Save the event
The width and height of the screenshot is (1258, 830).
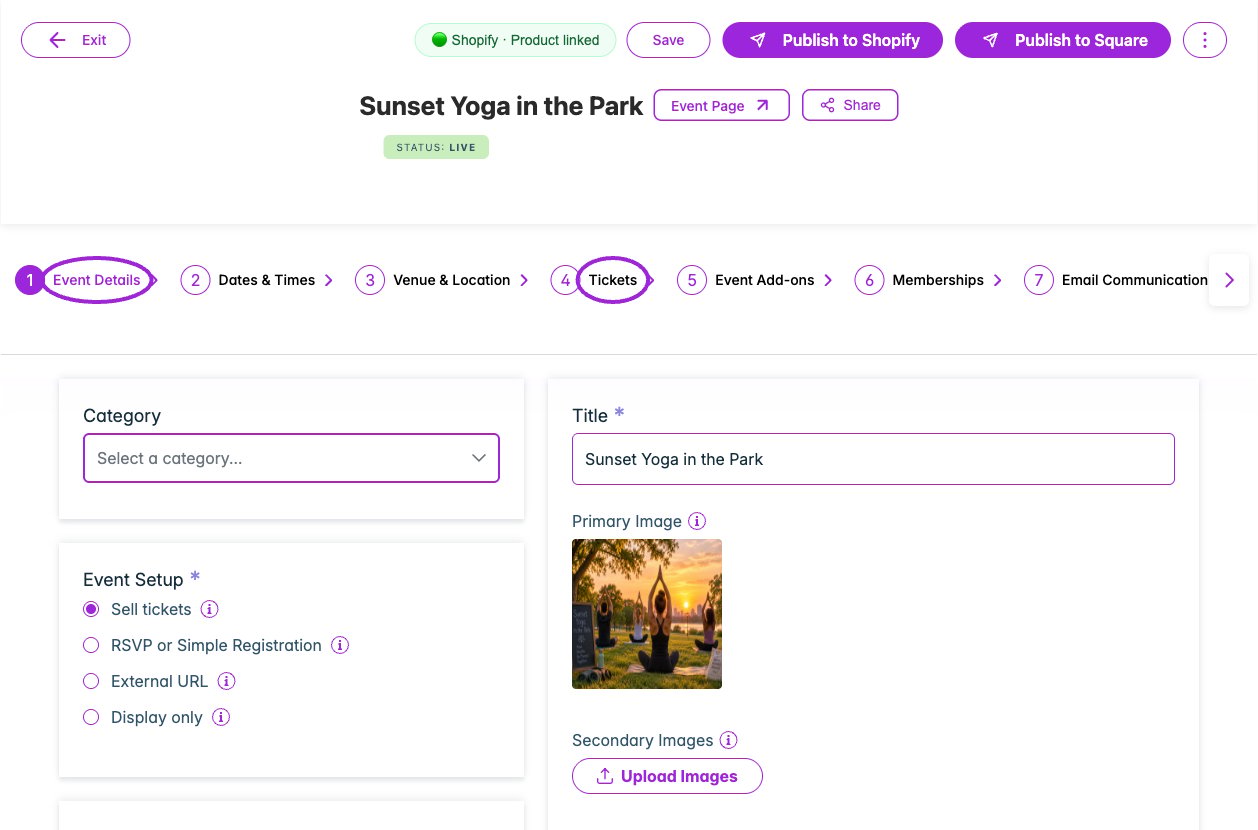pos(668,40)
